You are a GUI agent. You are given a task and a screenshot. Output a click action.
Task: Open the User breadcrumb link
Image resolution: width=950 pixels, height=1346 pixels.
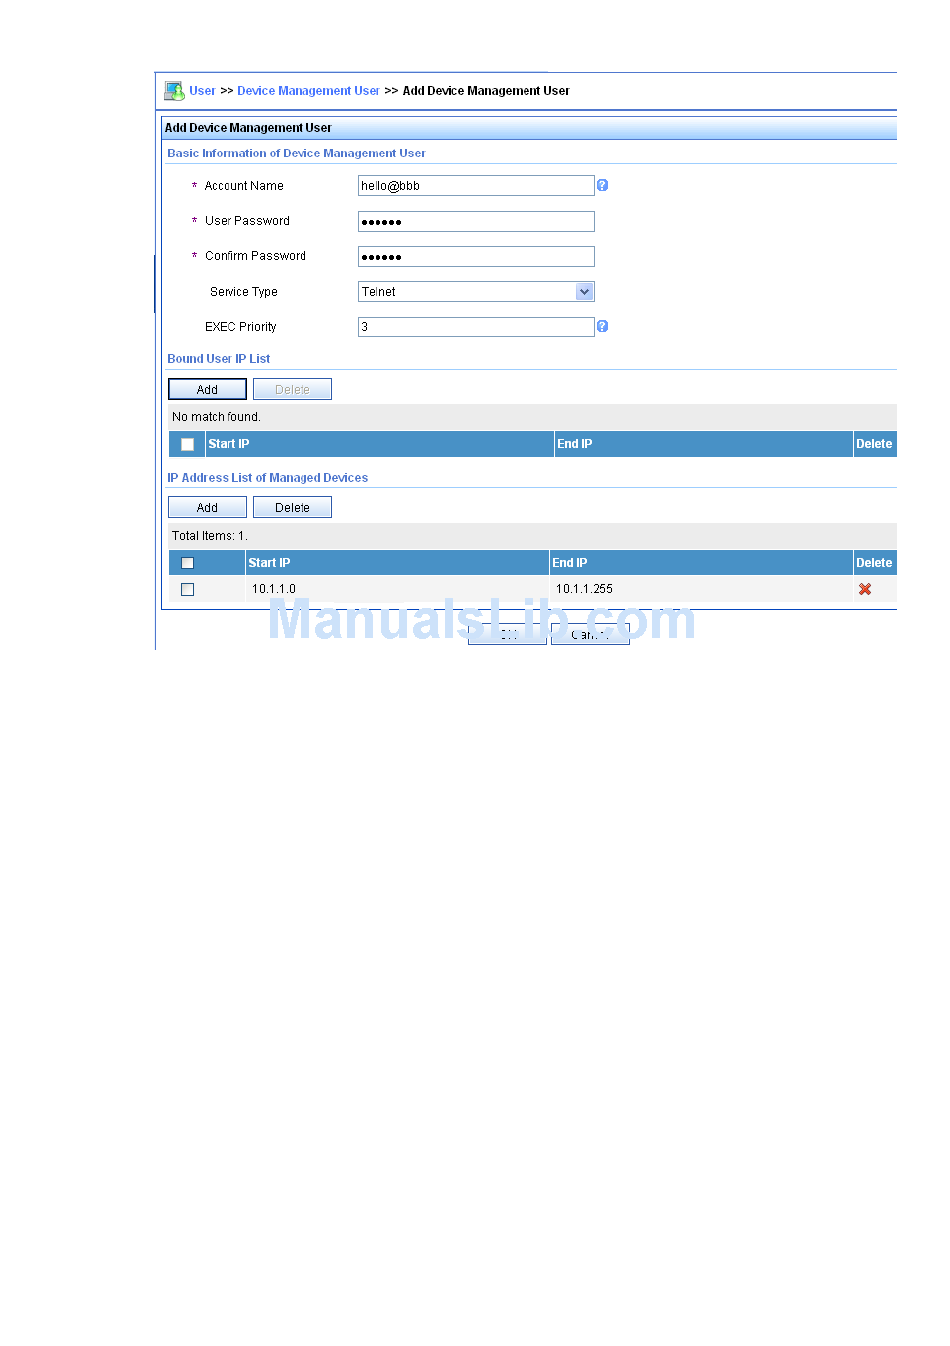click(x=203, y=91)
